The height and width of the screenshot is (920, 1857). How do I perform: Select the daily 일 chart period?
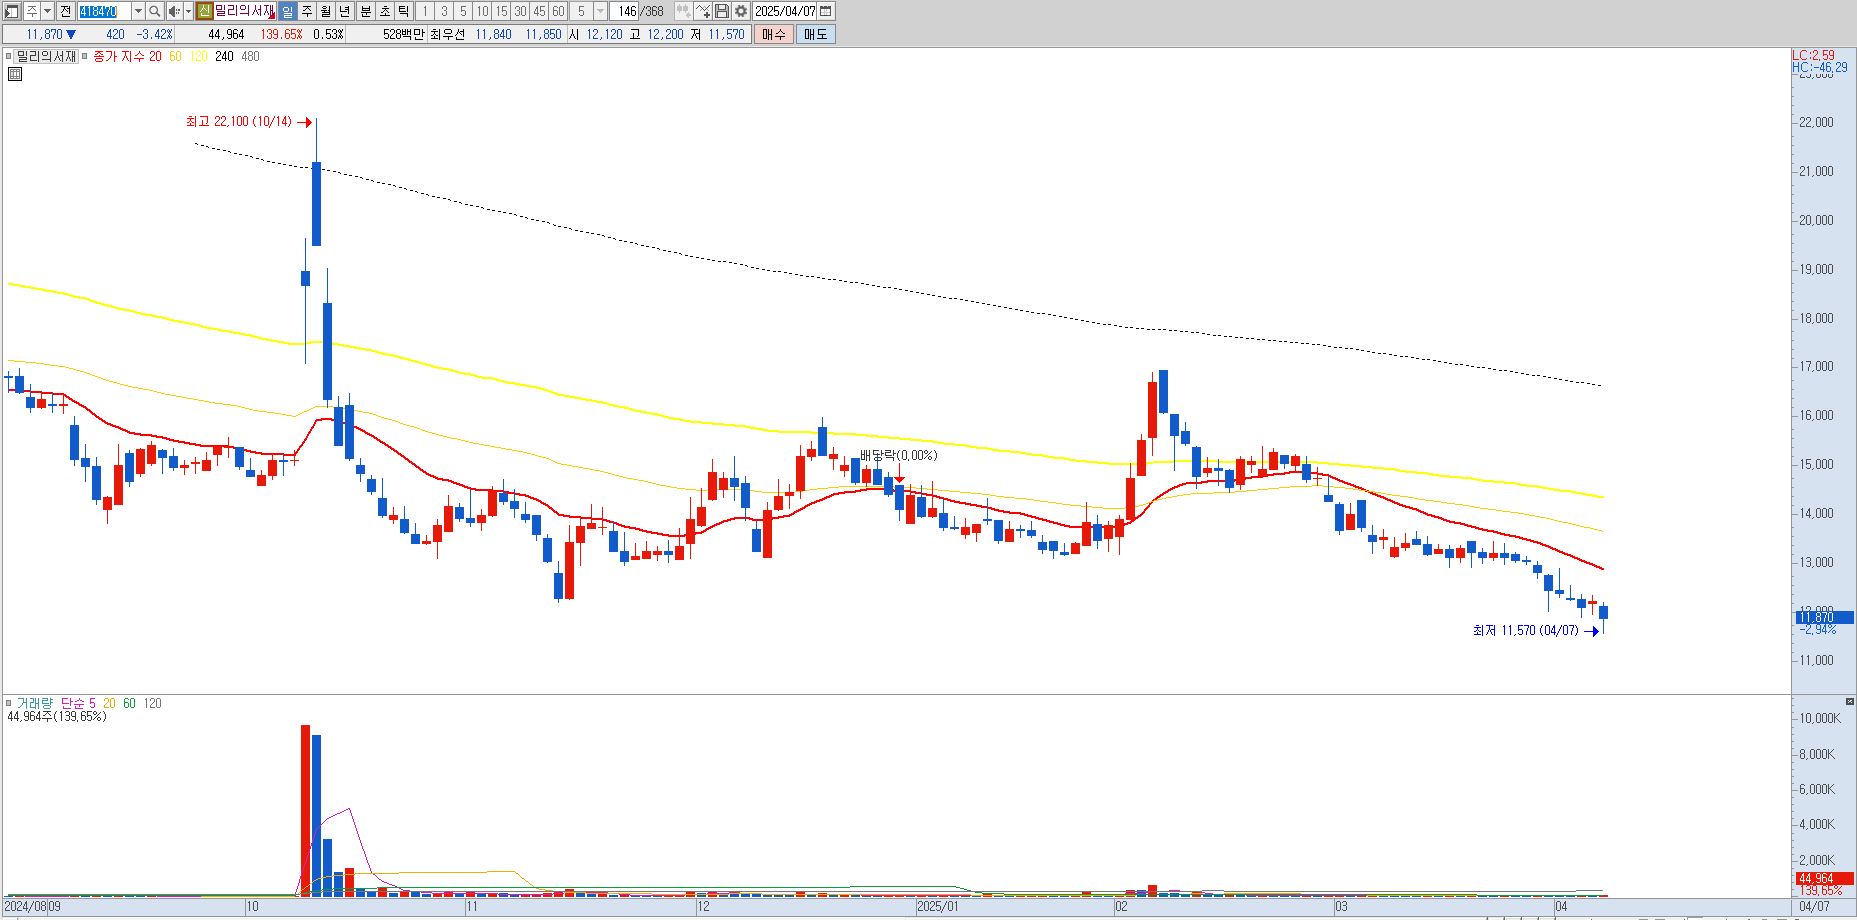[x=287, y=11]
